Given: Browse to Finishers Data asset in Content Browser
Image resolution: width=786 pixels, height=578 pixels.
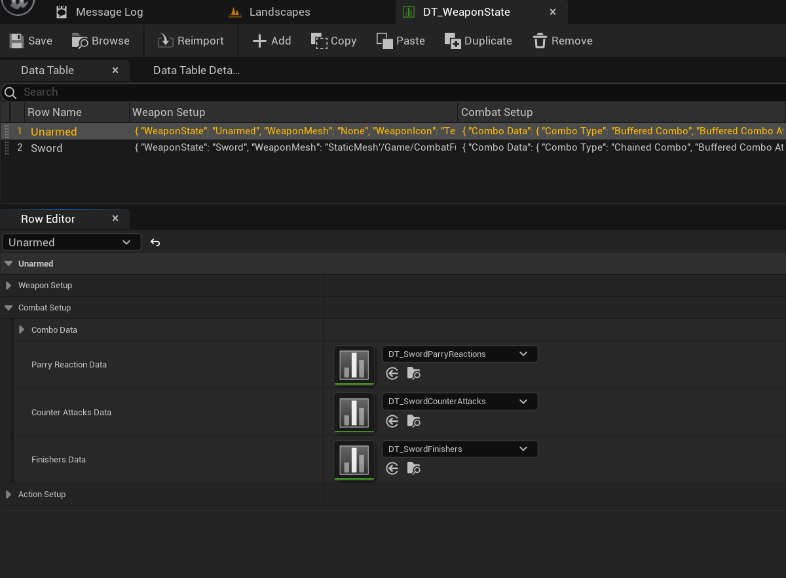Looking at the screenshot, I should 413,469.
